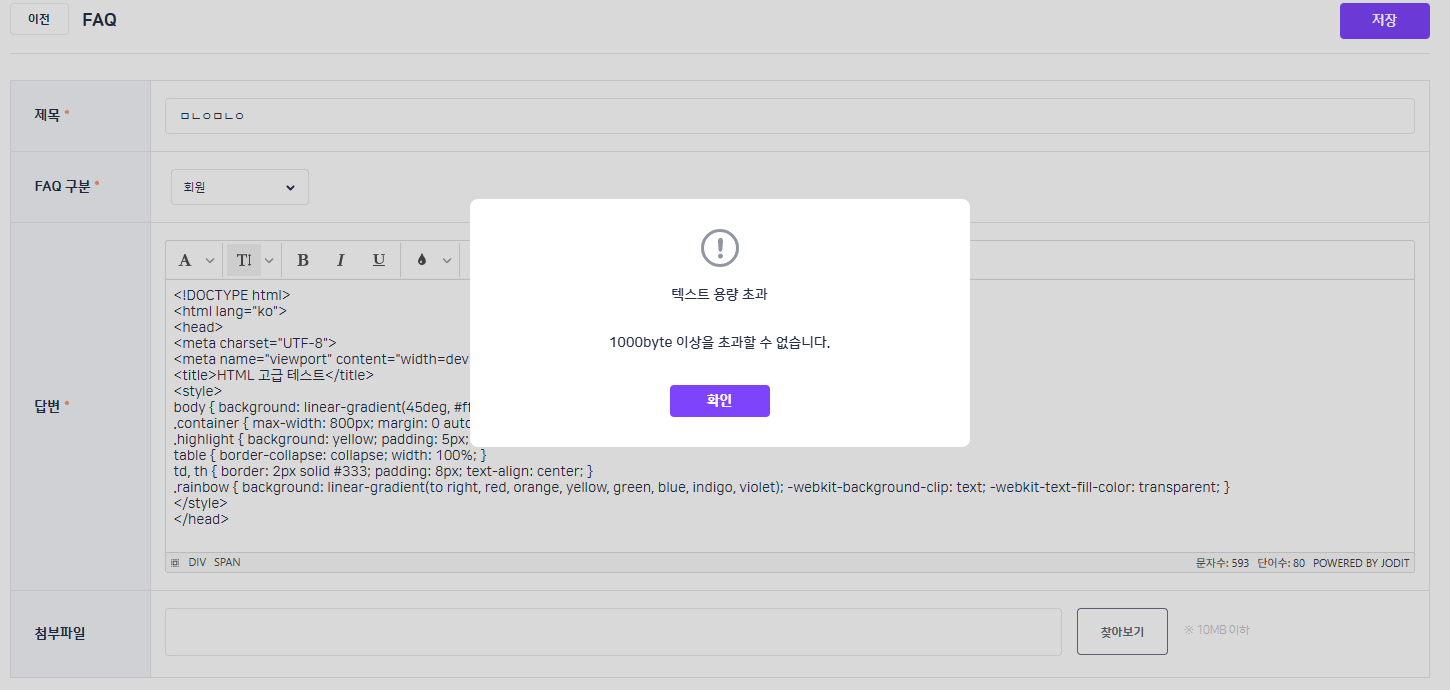Click the font family A icon

click(x=185, y=260)
